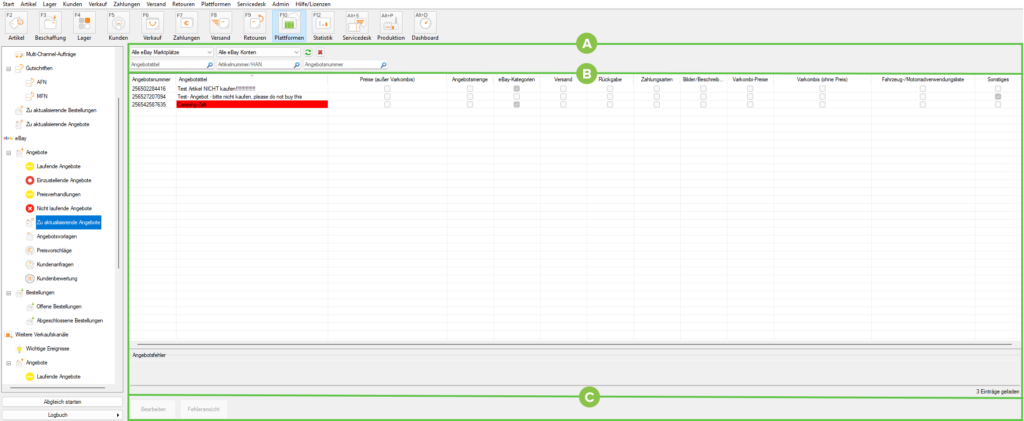Open the Logbuch button menu
This screenshot has width=1024, height=421.
(x=61, y=413)
